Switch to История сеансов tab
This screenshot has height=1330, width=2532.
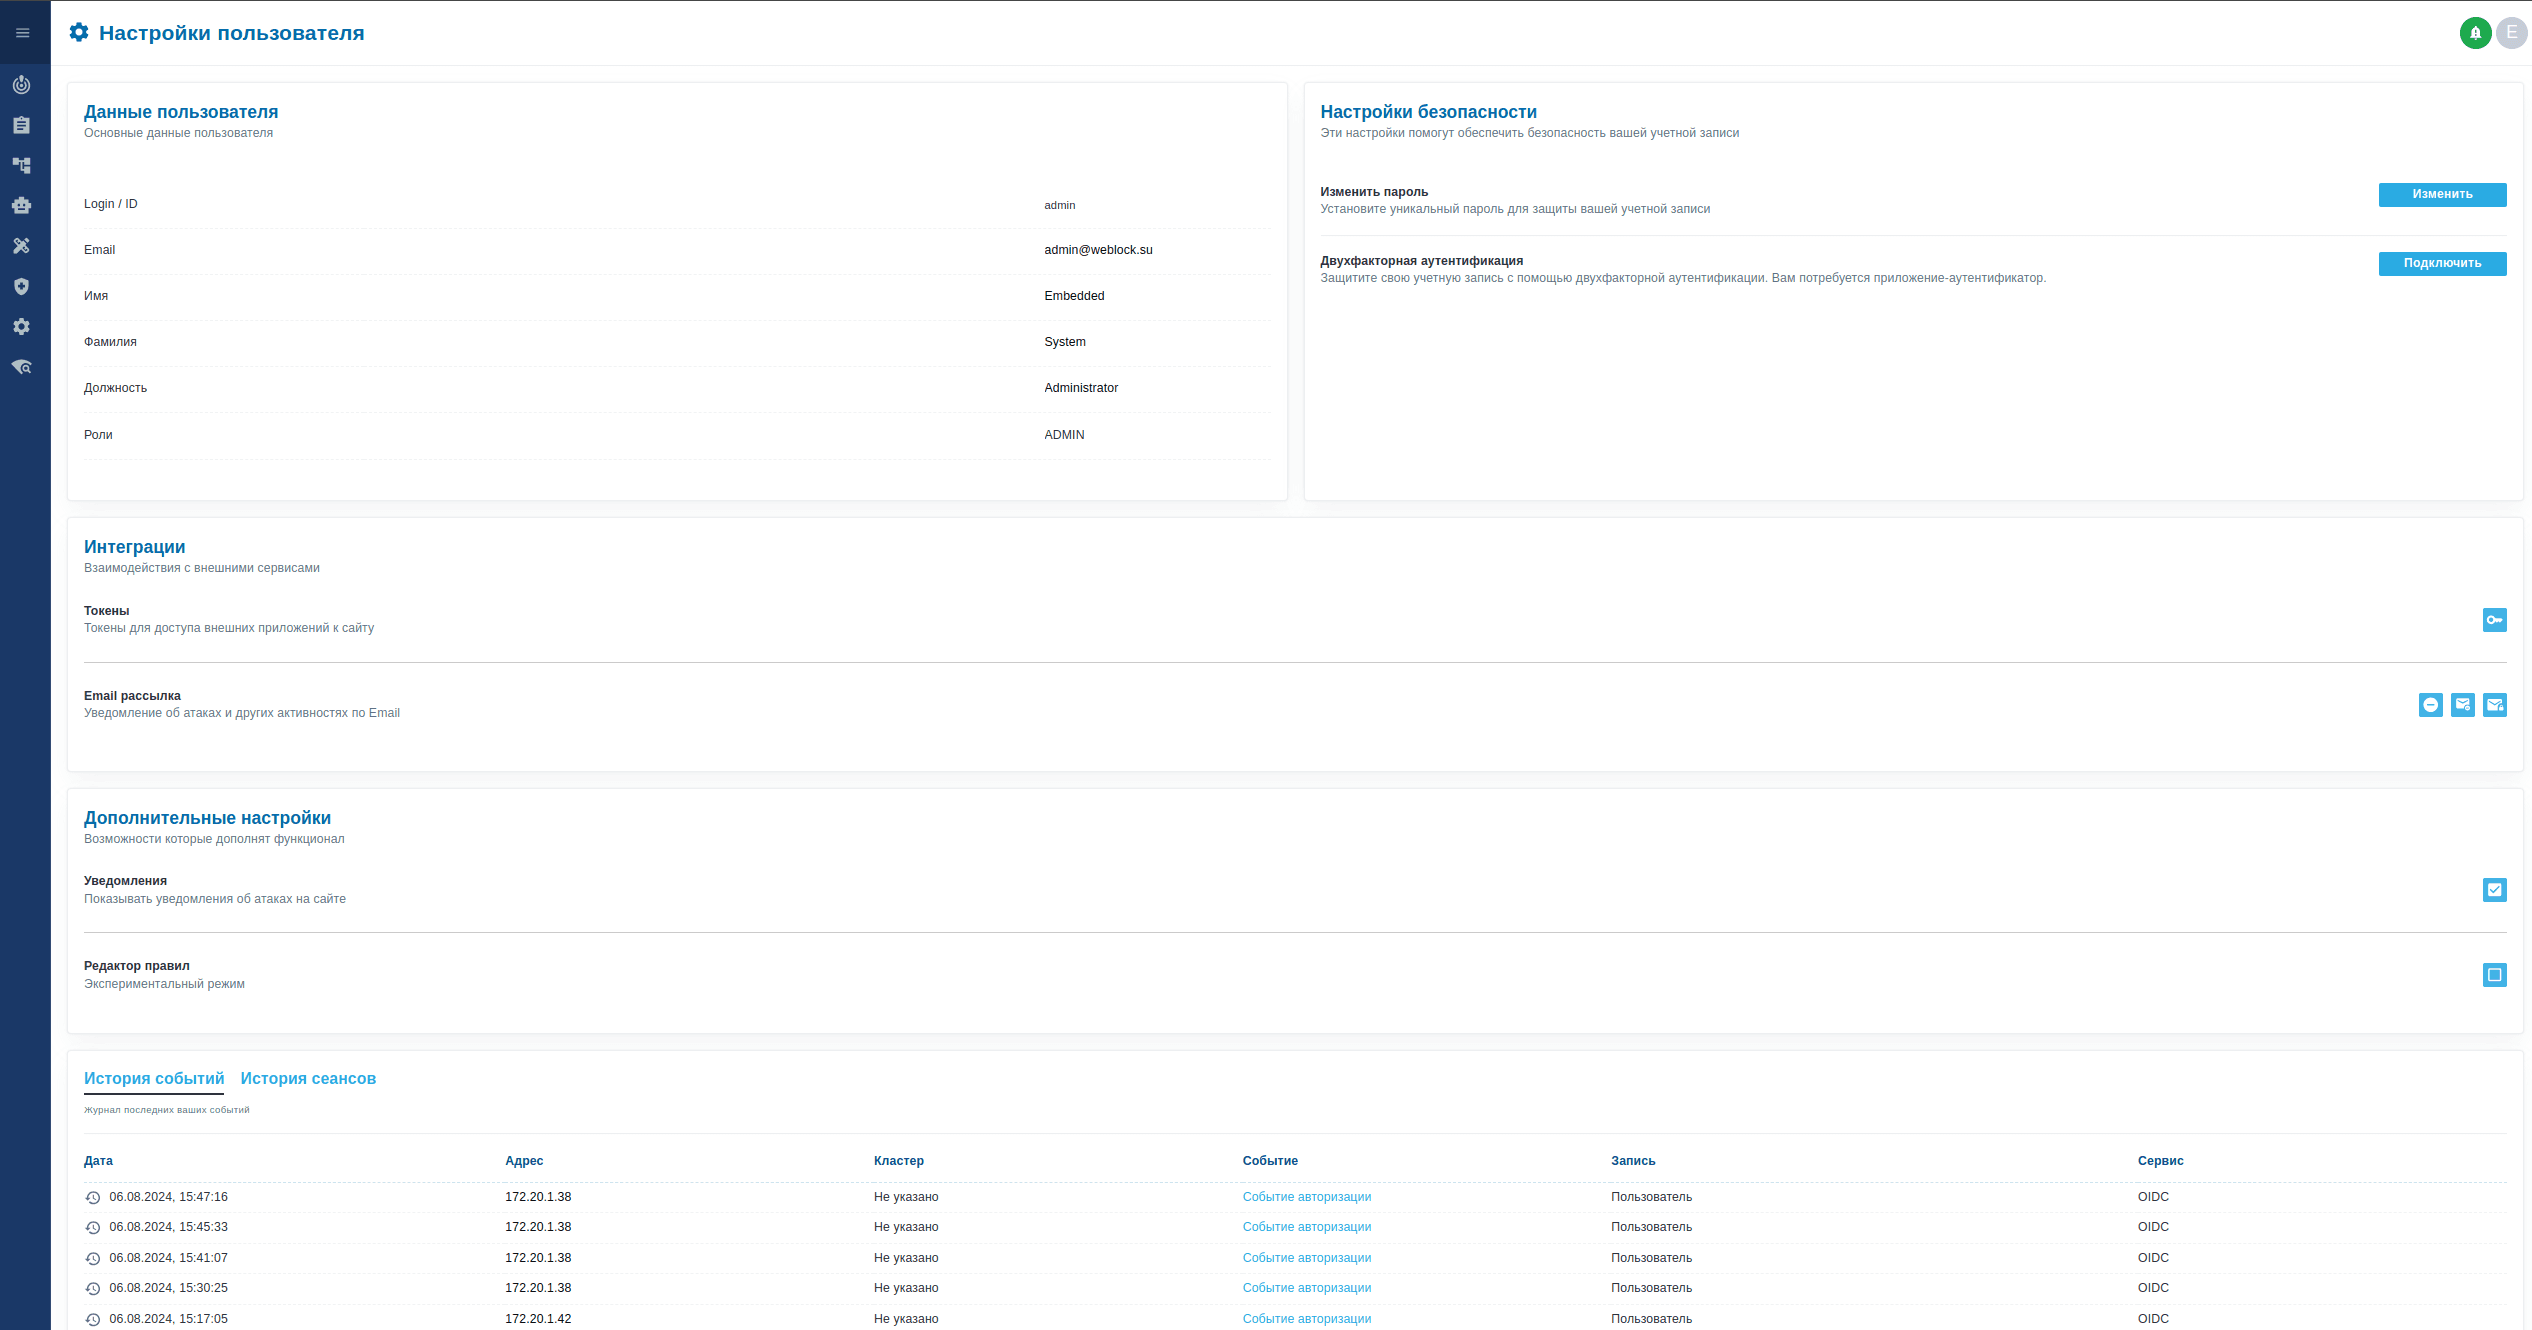(308, 1078)
